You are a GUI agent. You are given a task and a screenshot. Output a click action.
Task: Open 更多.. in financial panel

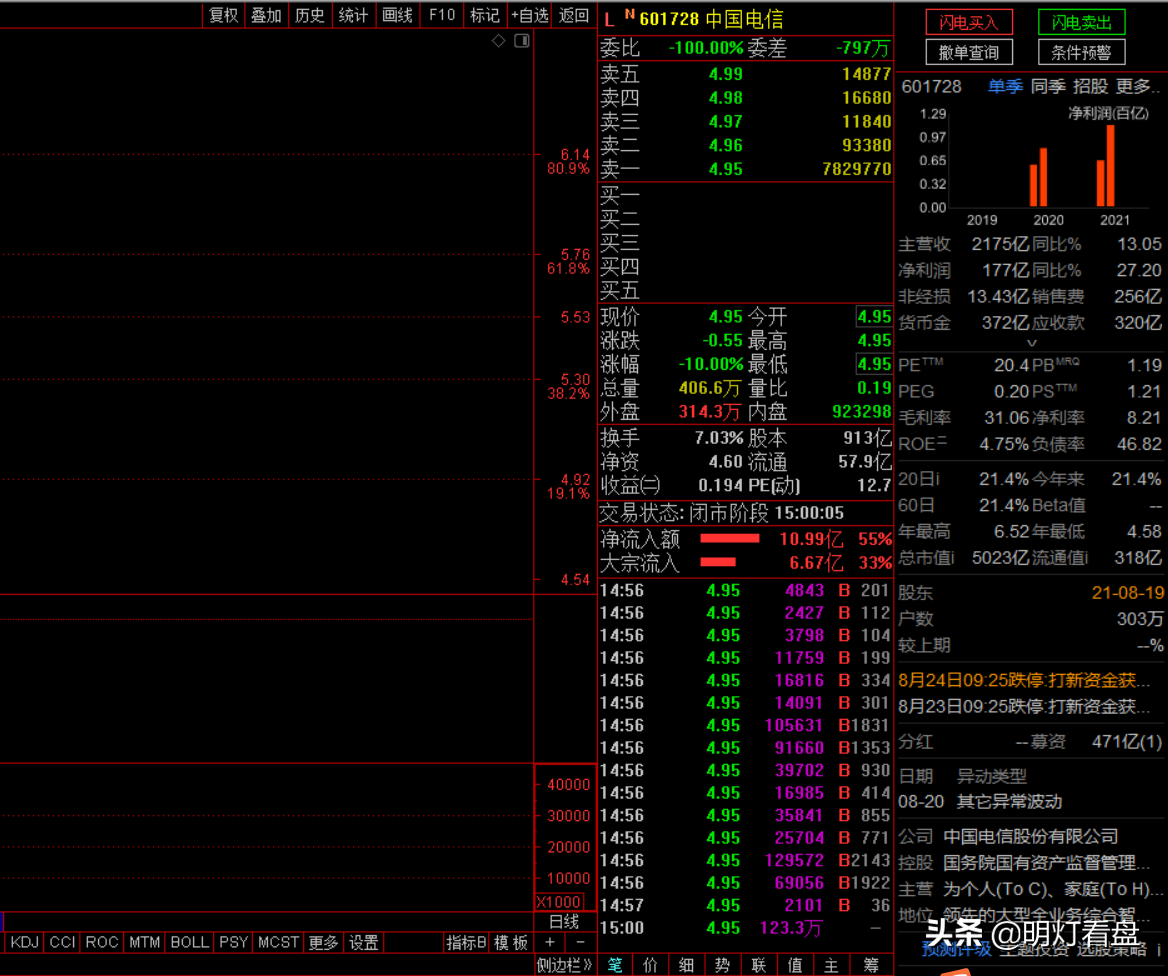click(x=1137, y=86)
